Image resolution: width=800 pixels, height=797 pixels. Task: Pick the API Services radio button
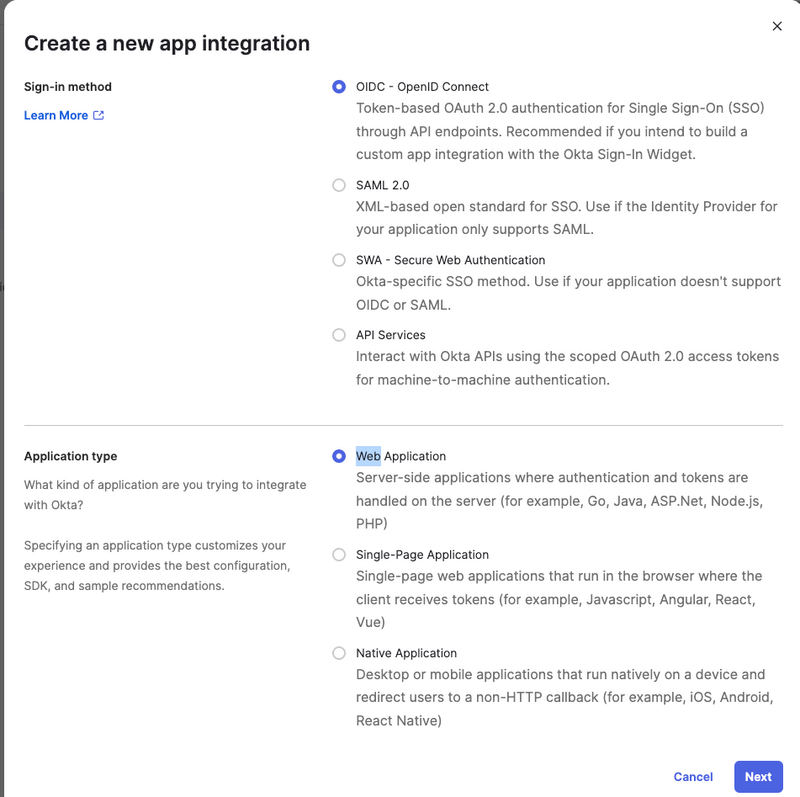point(339,335)
